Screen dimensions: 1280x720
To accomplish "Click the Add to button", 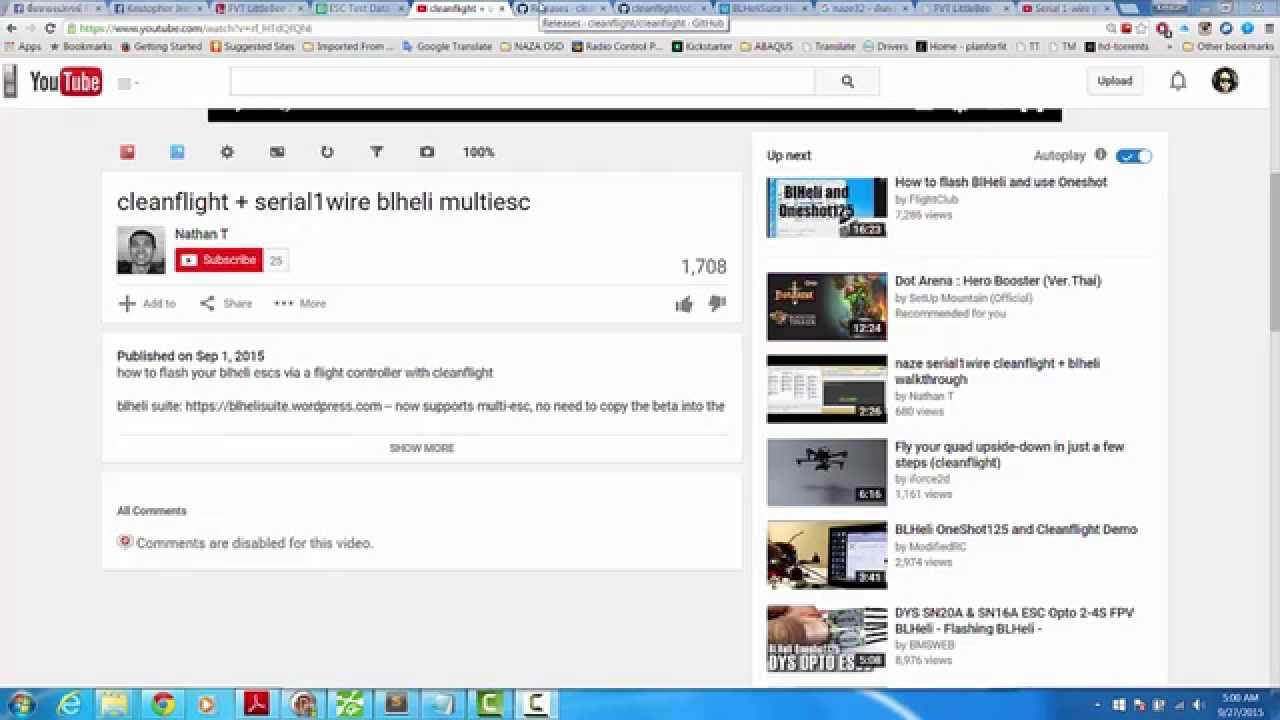I will click(147, 303).
